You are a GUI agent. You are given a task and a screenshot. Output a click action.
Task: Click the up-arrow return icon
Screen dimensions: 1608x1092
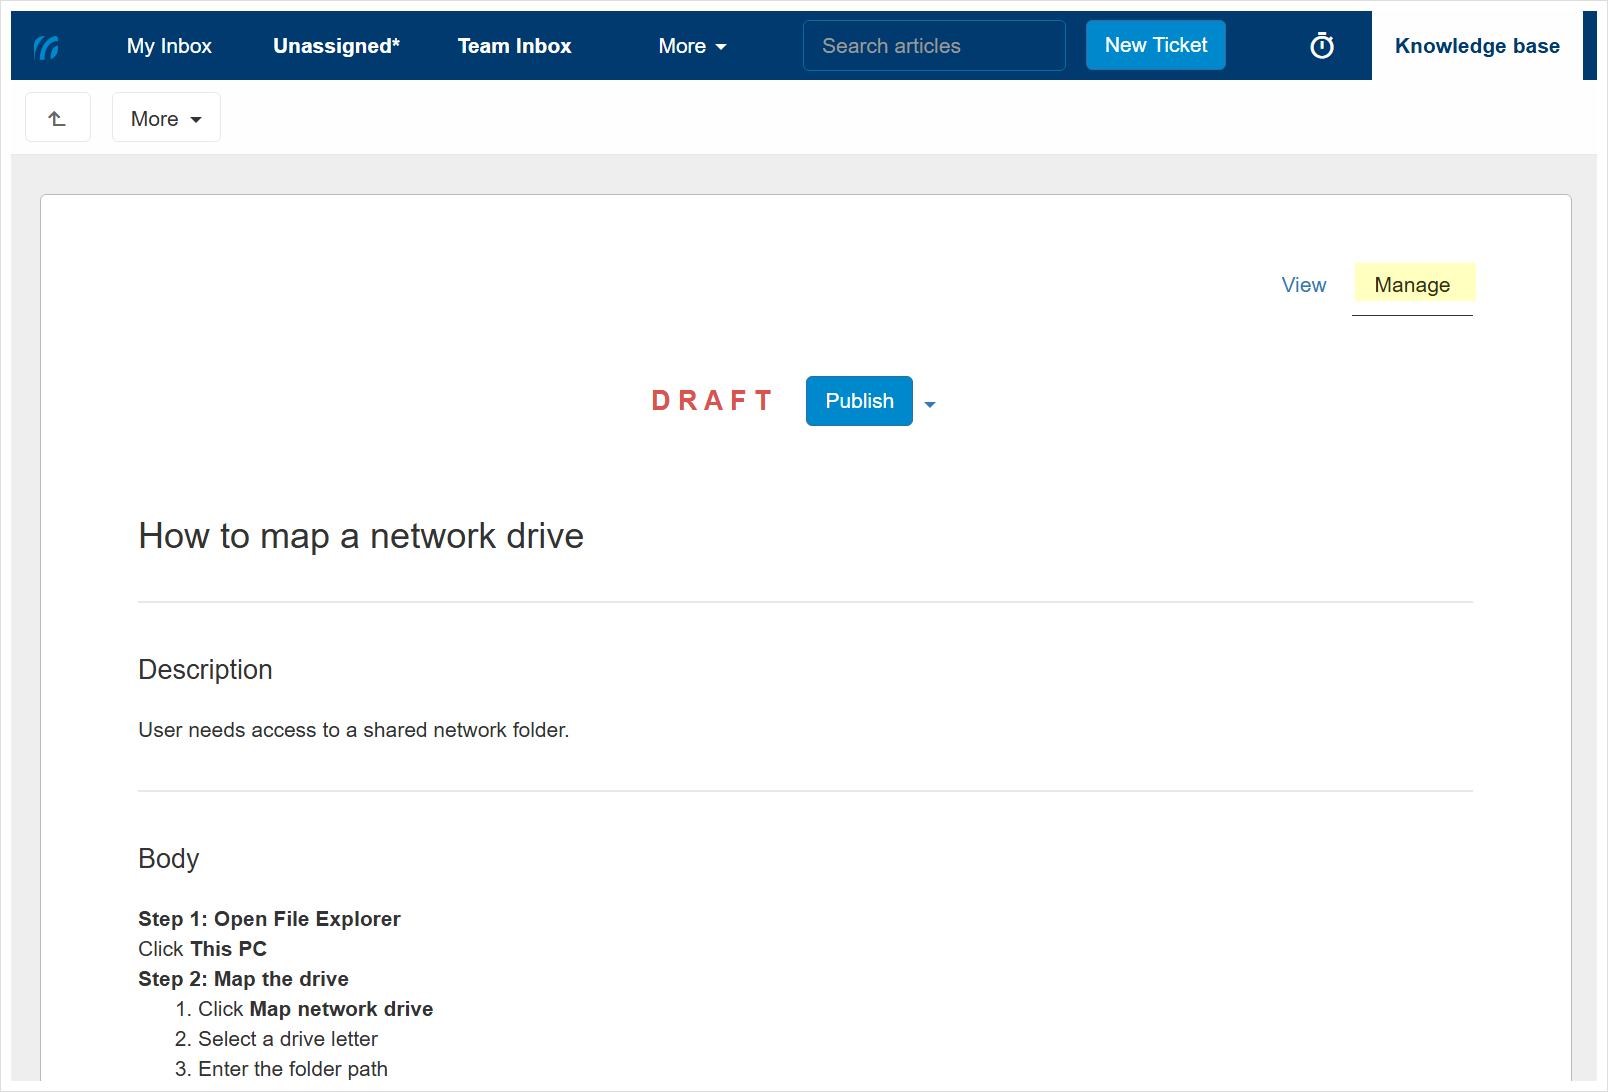tap(57, 117)
